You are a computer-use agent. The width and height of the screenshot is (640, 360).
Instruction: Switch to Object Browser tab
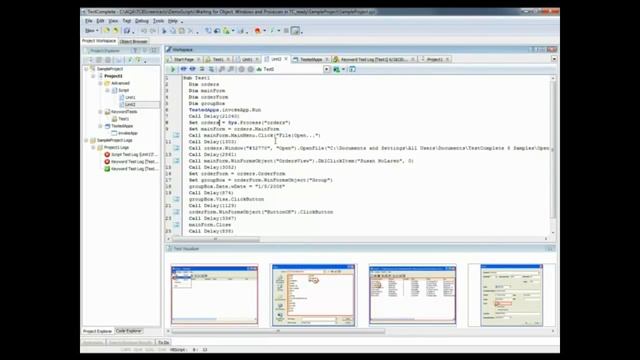click(133, 41)
